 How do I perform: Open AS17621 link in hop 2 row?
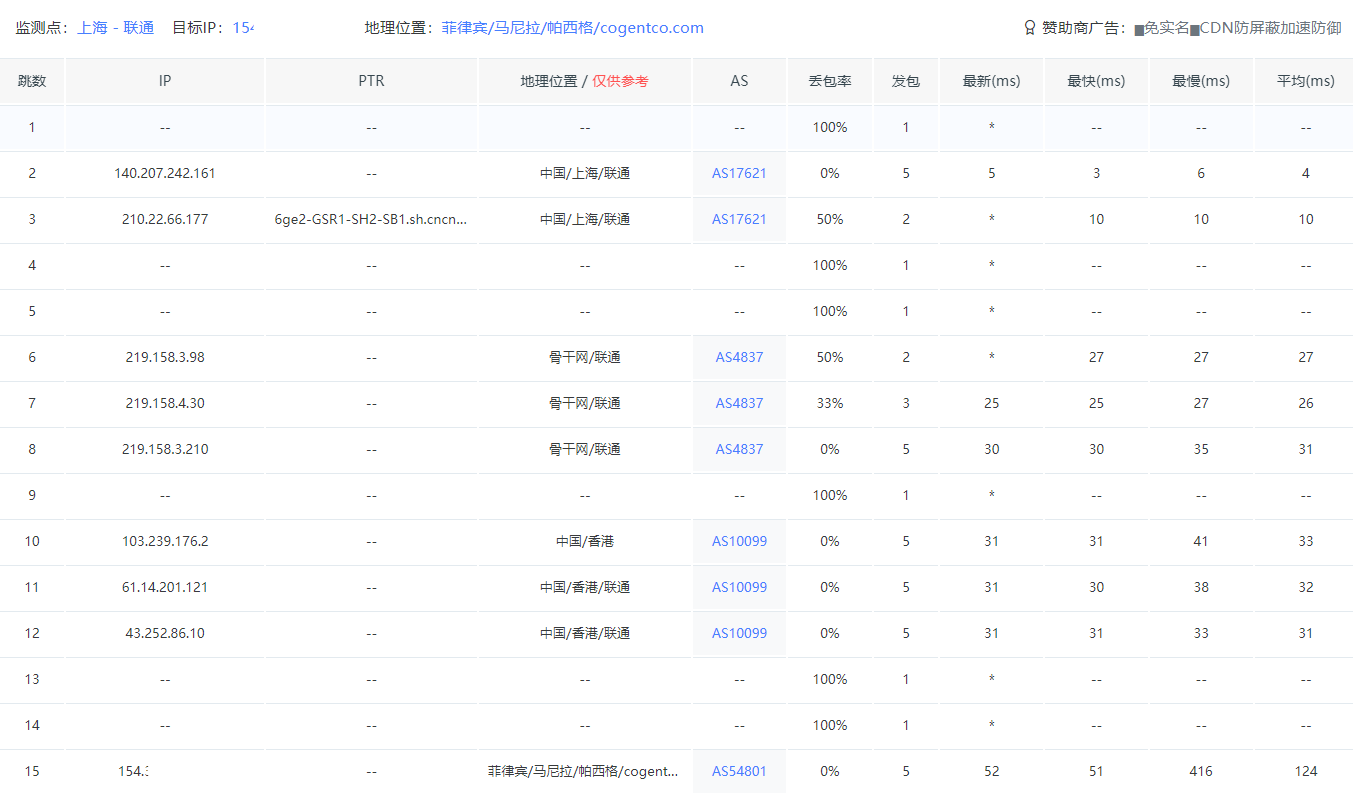[739, 173]
